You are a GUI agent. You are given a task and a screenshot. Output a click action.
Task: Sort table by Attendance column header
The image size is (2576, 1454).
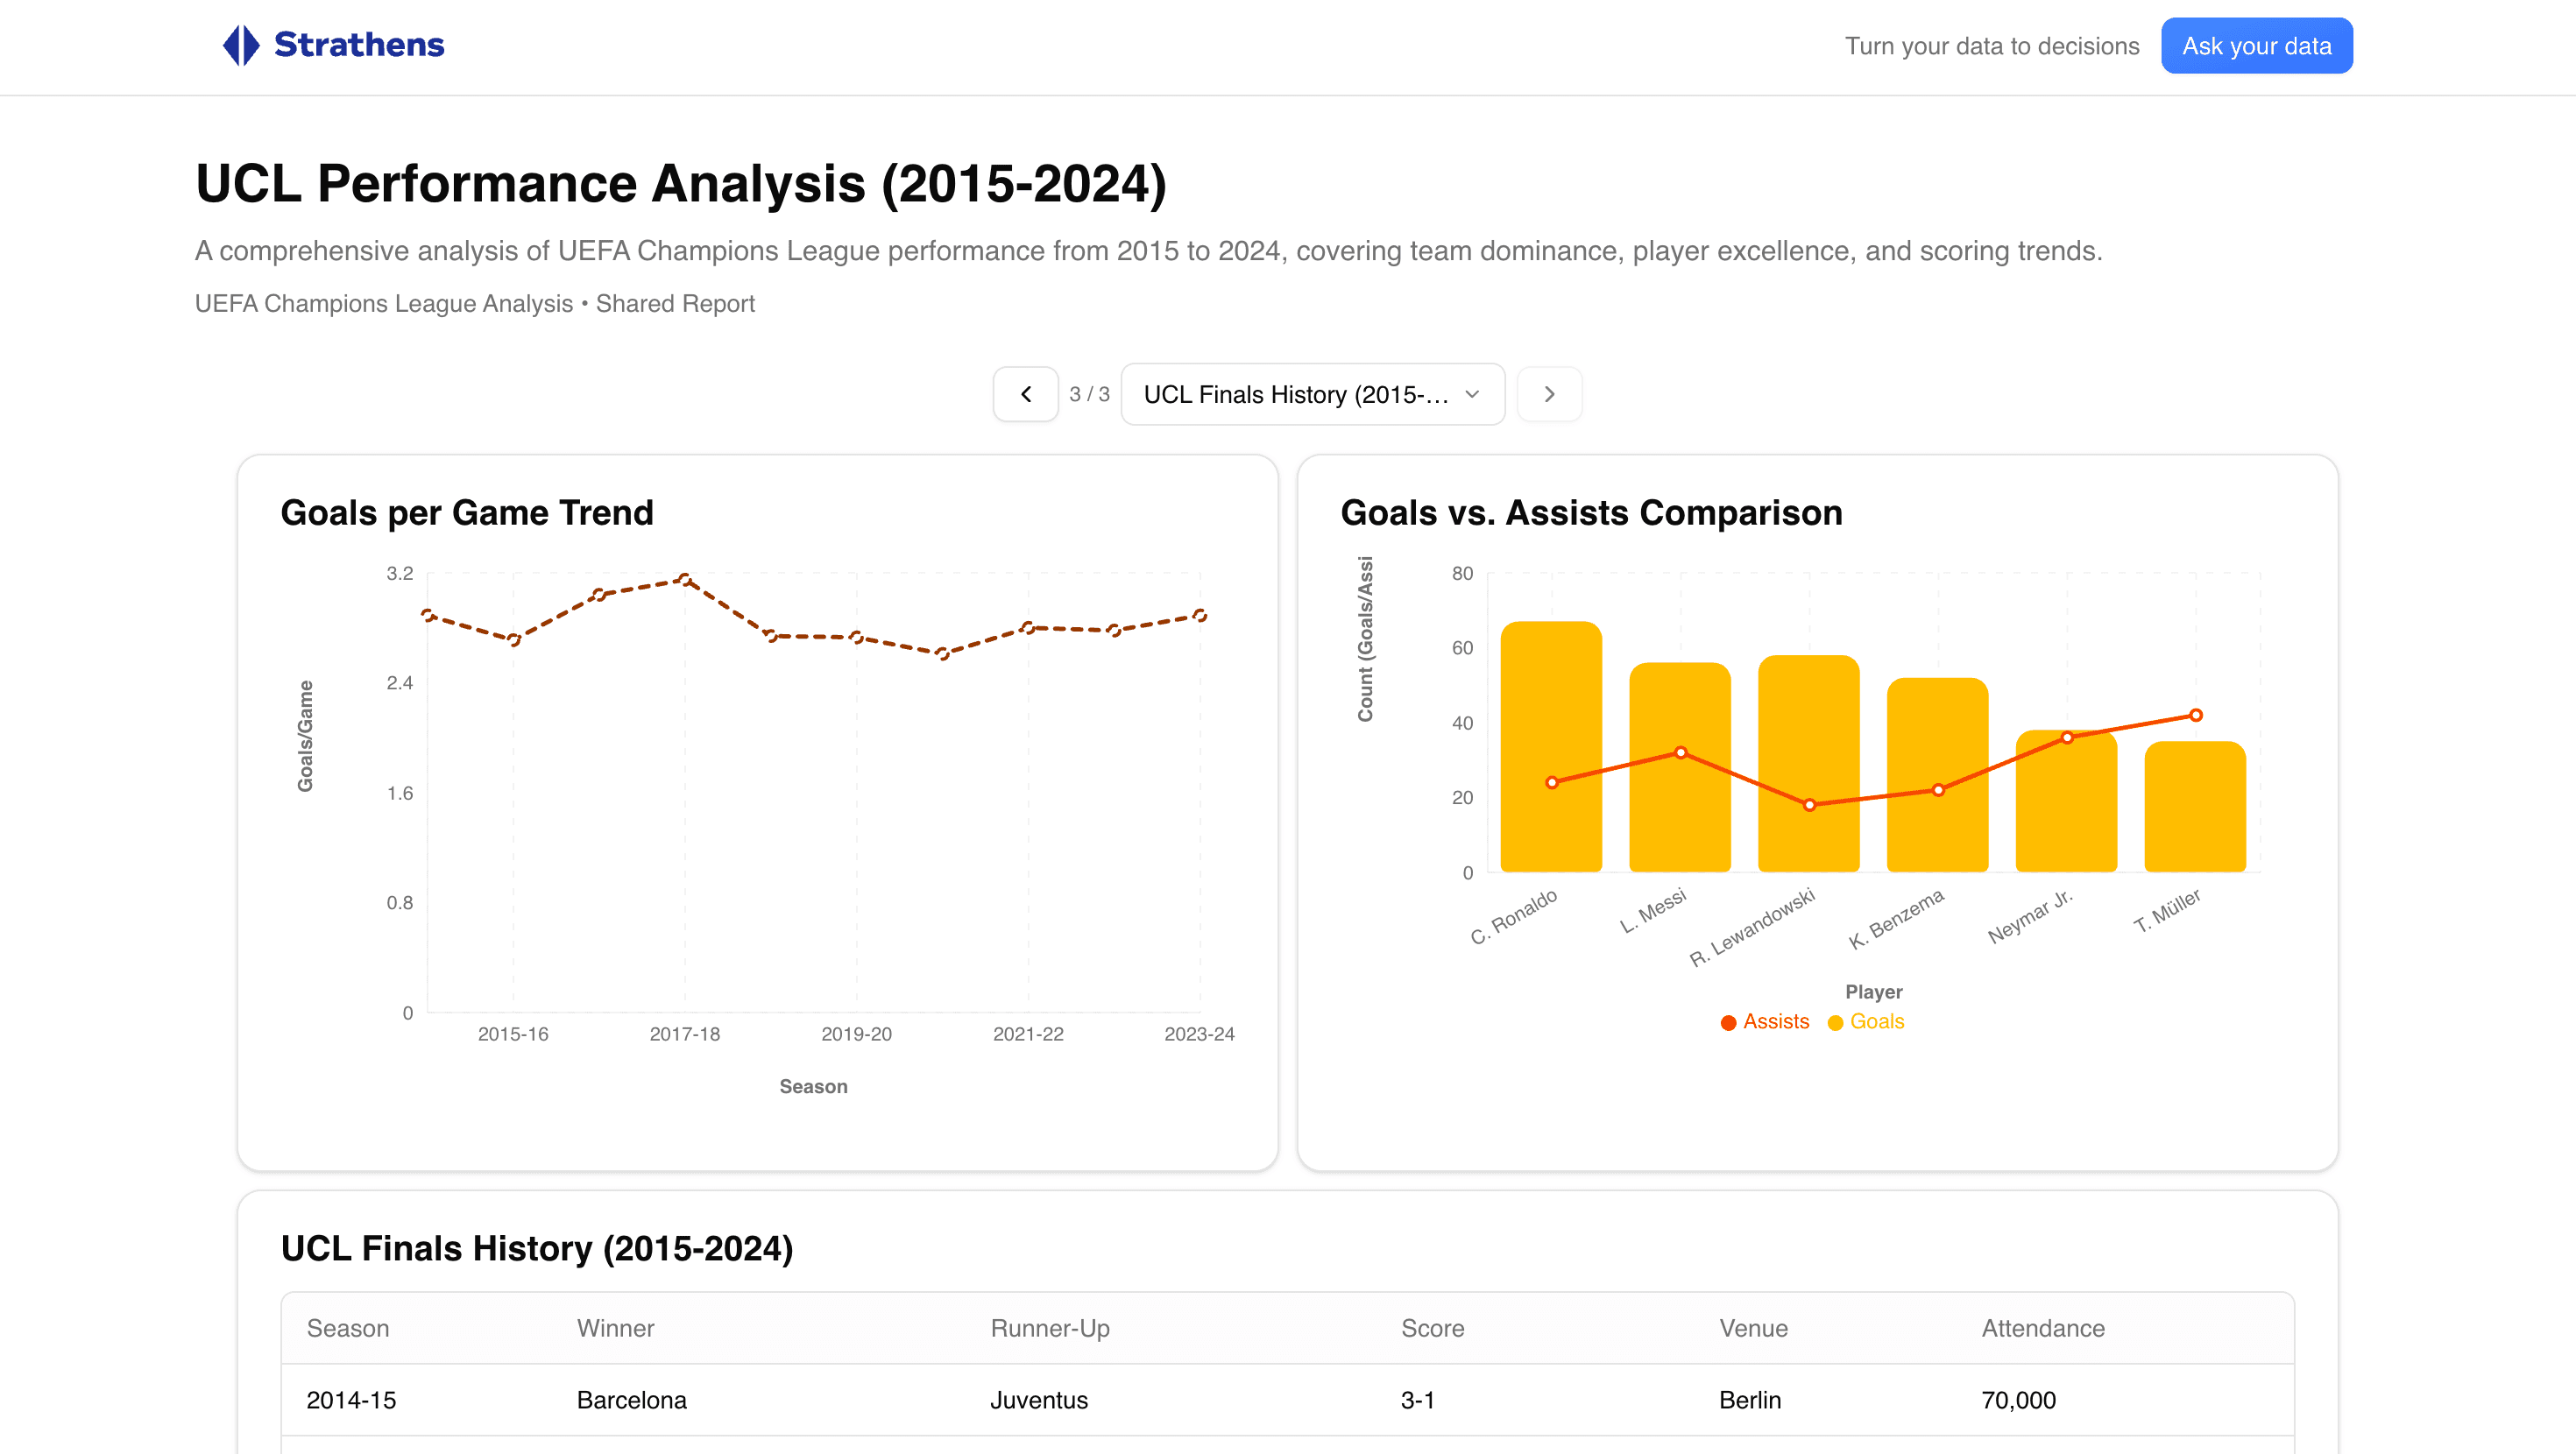tap(2043, 1328)
